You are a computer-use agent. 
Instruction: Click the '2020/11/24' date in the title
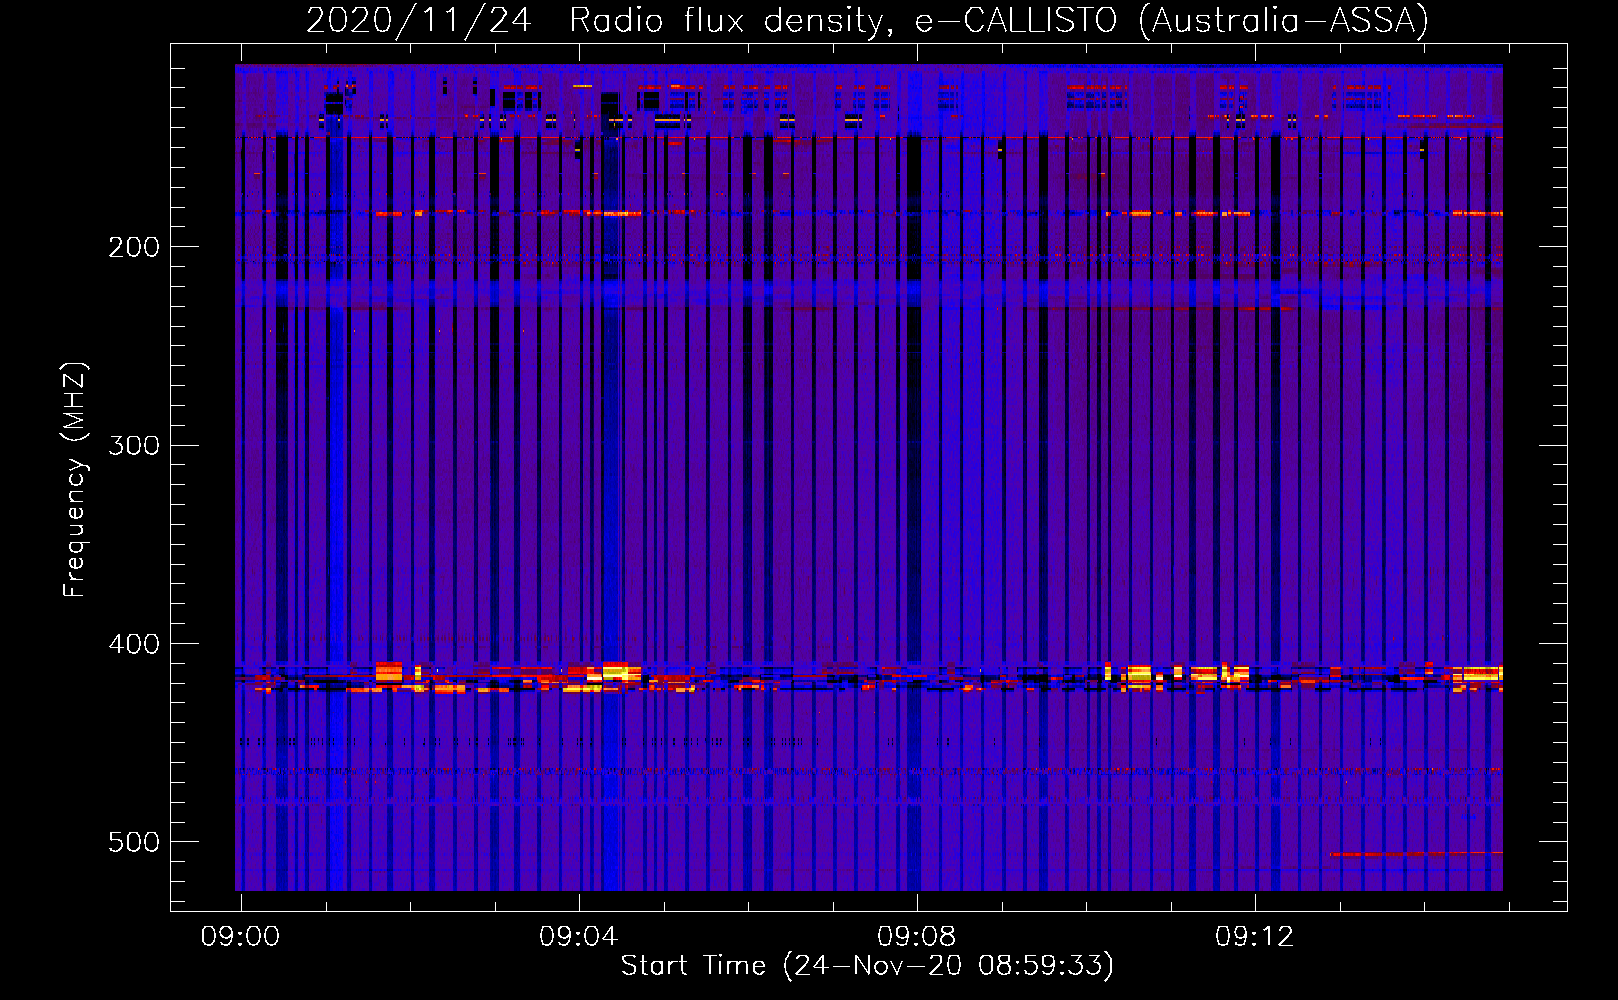click(418, 20)
